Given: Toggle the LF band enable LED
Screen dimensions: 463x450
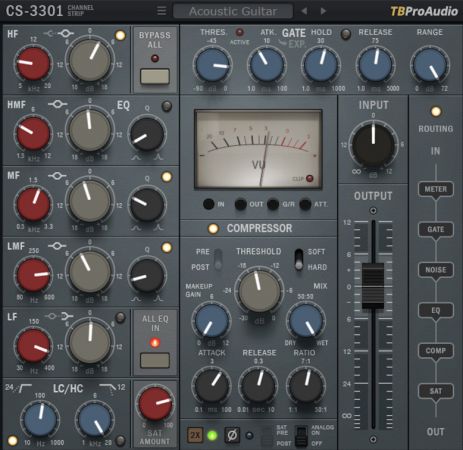Looking at the screenshot, I should pyautogui.click(x=120, y=317).
